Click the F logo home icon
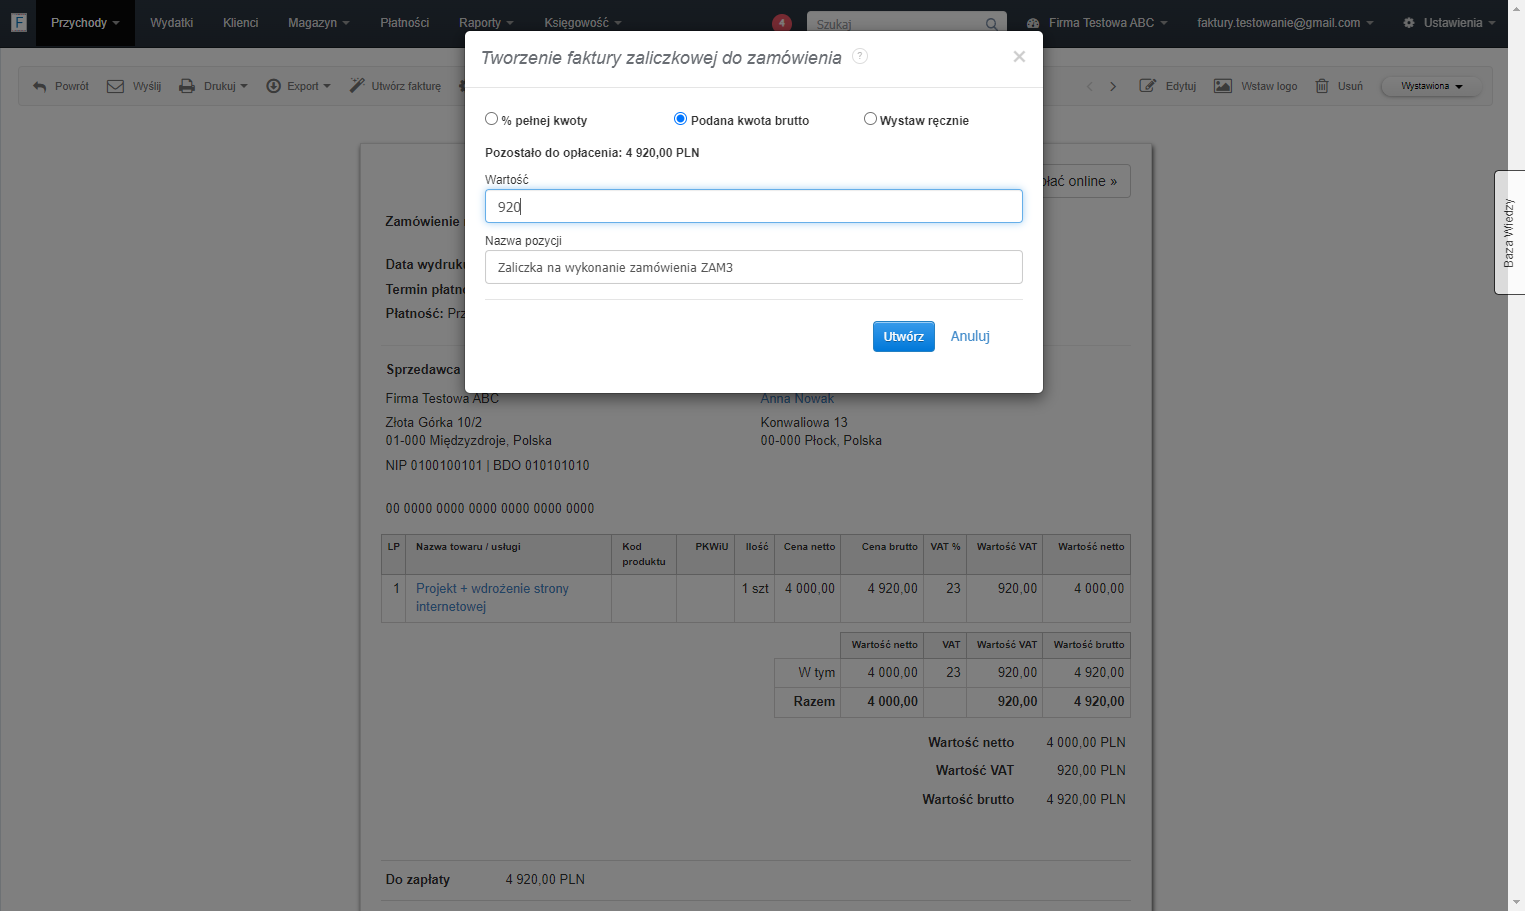This screenshot has width=1525, height=911. [18, 22]
